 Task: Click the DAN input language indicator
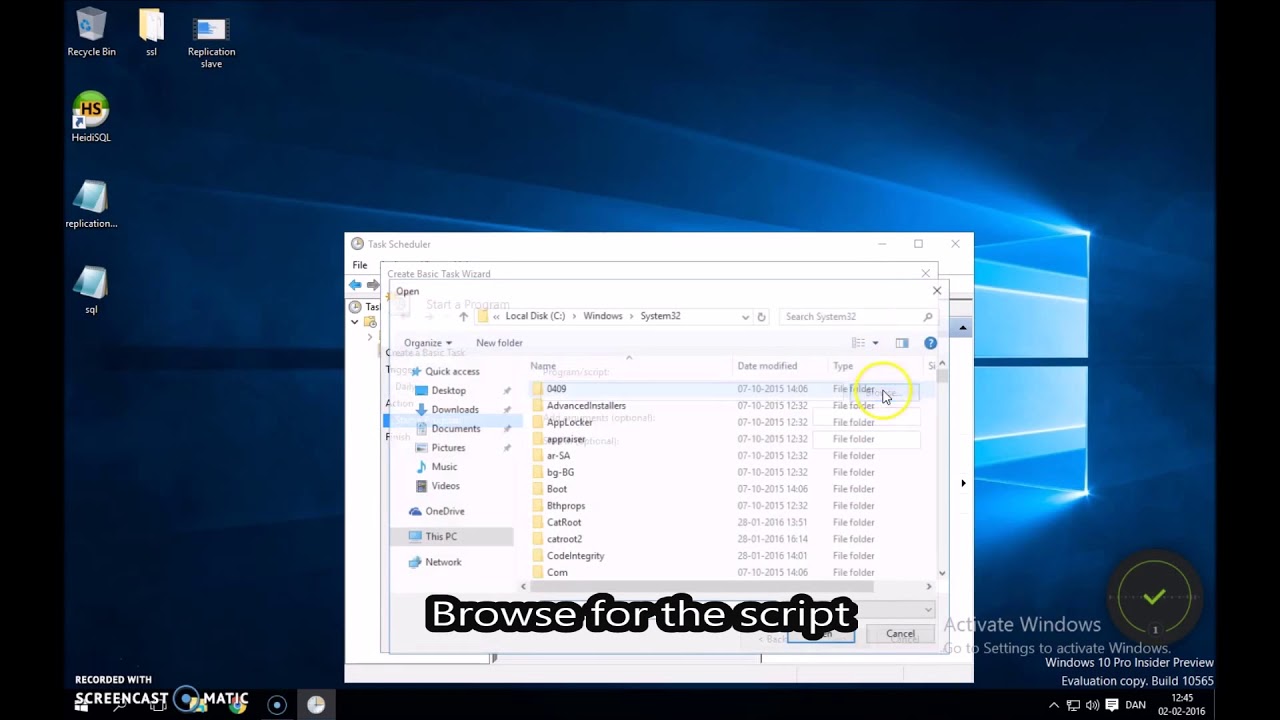[x=1135, y=705]
